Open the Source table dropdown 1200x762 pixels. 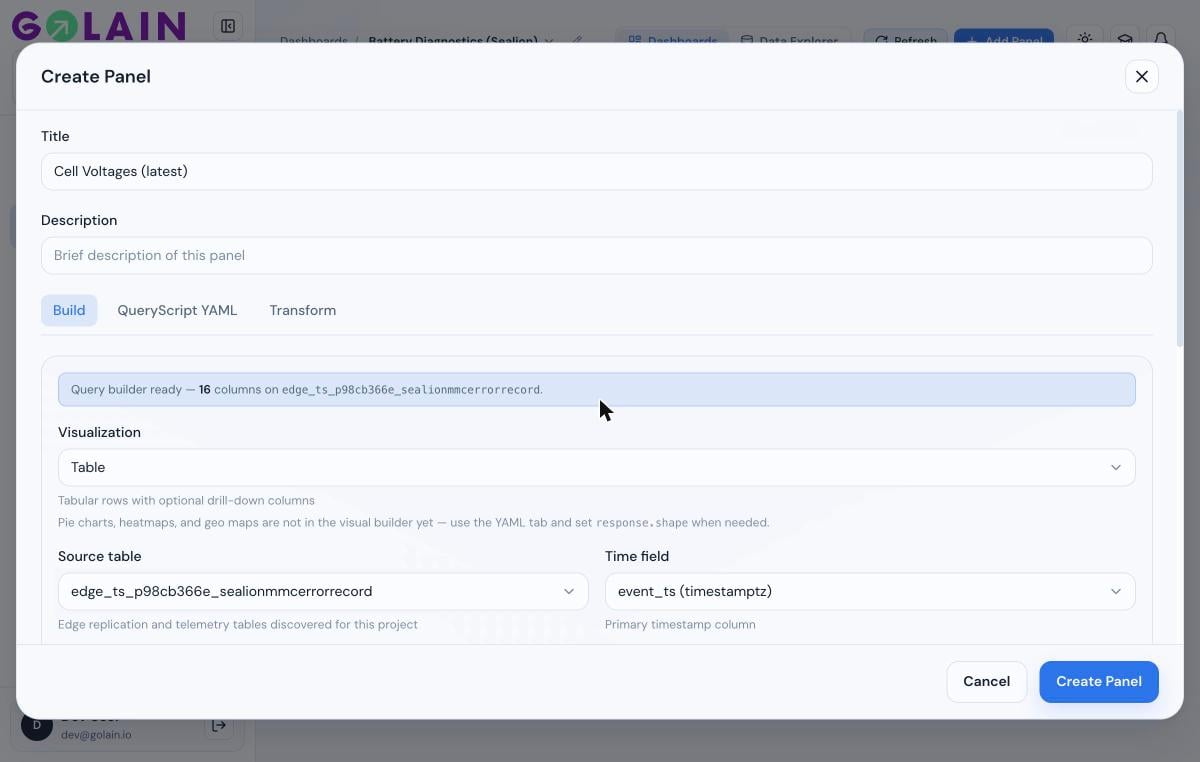pyautogui.click(x=323, y=591)
